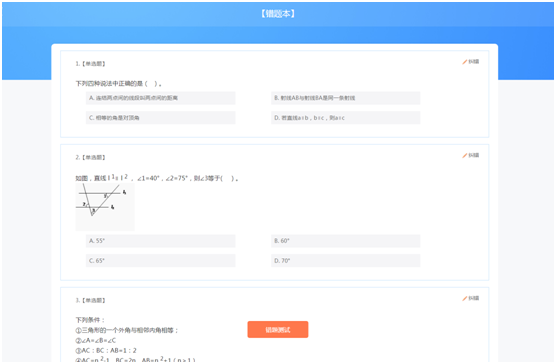Screen dimensions: 556x364
Task: Click the 【错题本】 page title
Action: click(278, 13)
